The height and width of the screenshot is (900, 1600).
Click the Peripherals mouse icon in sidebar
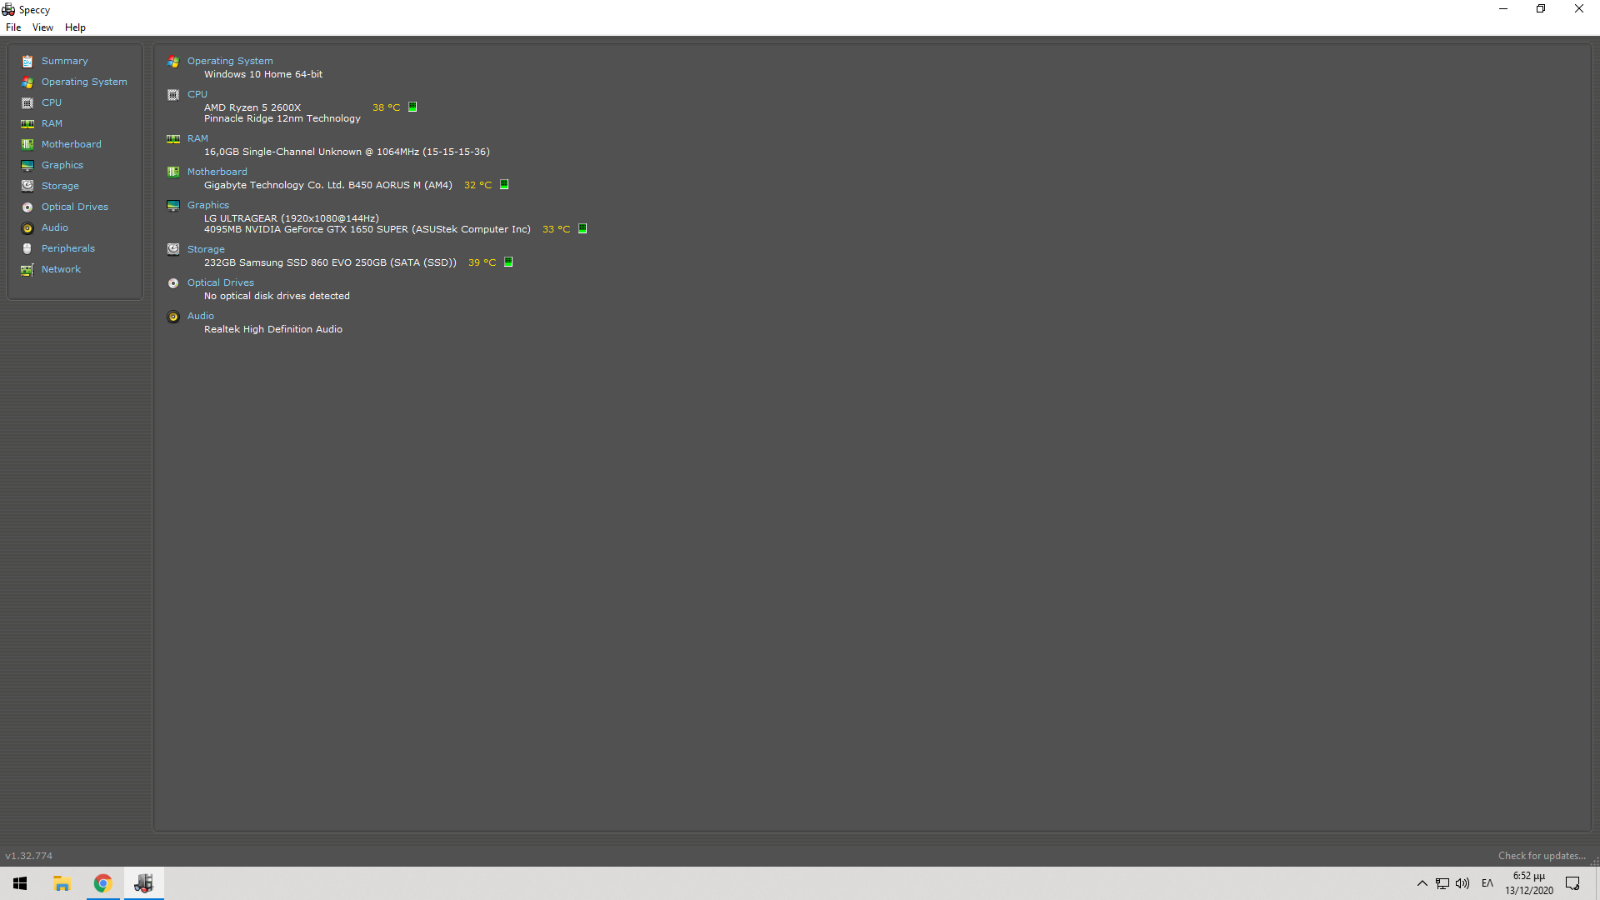pos(27,249)
